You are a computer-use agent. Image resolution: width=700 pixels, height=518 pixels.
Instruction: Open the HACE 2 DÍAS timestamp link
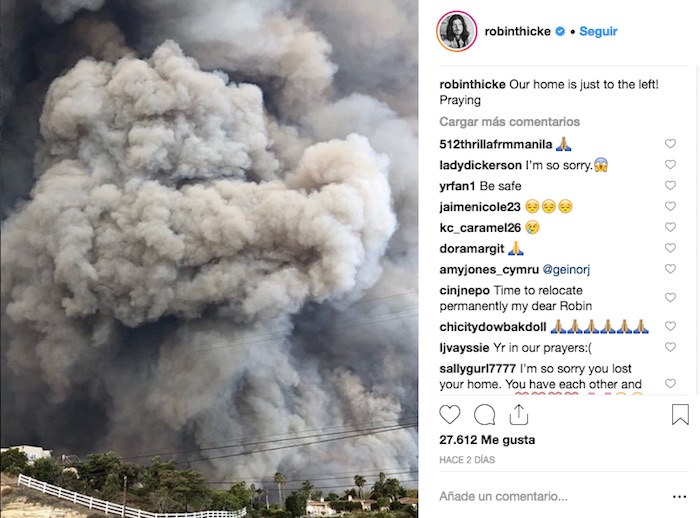467,460
